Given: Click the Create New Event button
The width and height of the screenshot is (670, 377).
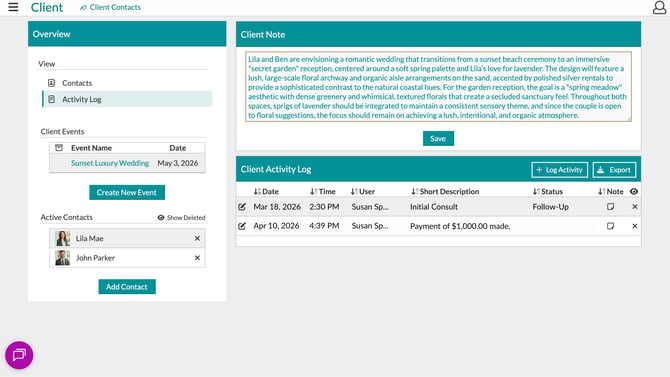Looking at the screenshot, I should pos(127,192).
